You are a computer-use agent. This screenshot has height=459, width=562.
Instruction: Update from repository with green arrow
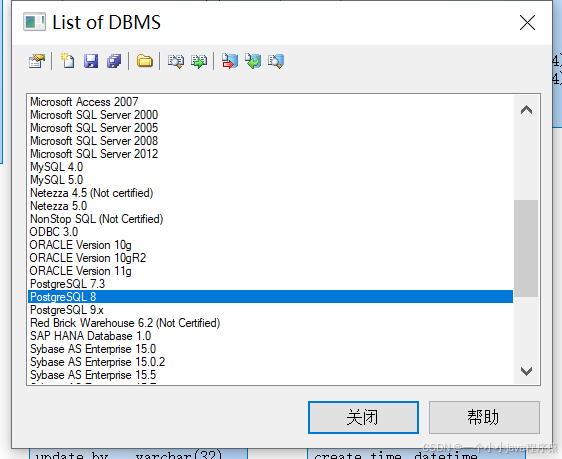coord(253,61)
